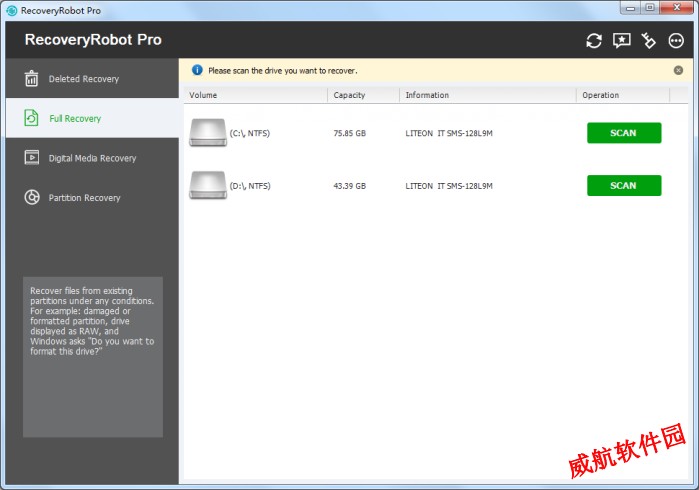Open the feedback star chat icon
Image resolution: width=699 pixels, height=490 pixels.
coord(621,41)
